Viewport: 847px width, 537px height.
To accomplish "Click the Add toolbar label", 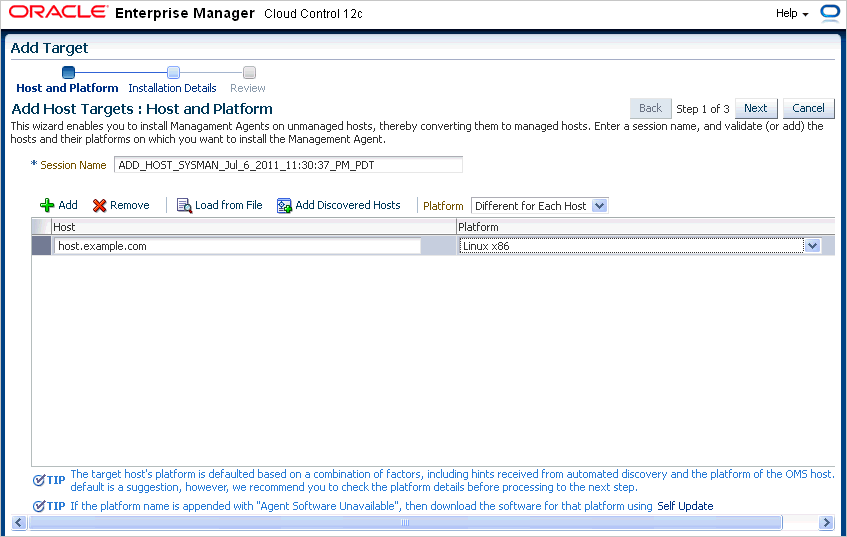I will [68, 205].
